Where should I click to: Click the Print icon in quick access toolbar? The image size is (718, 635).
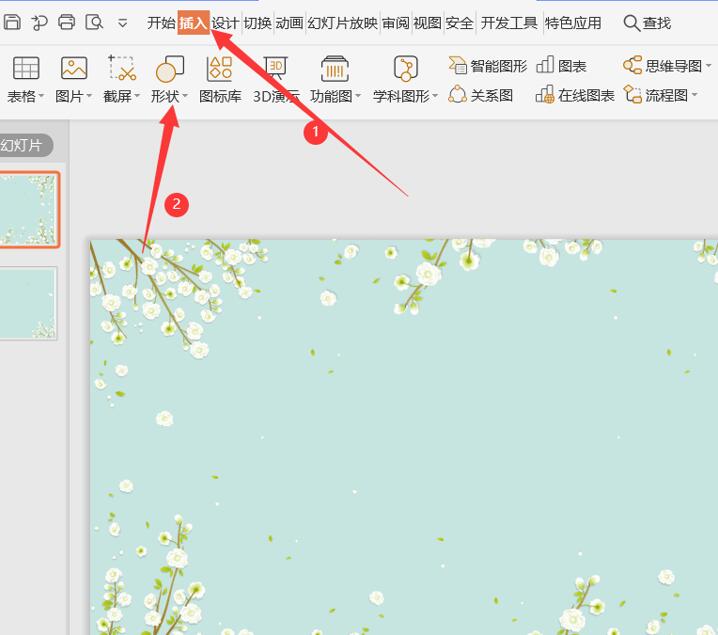(67, 22)
